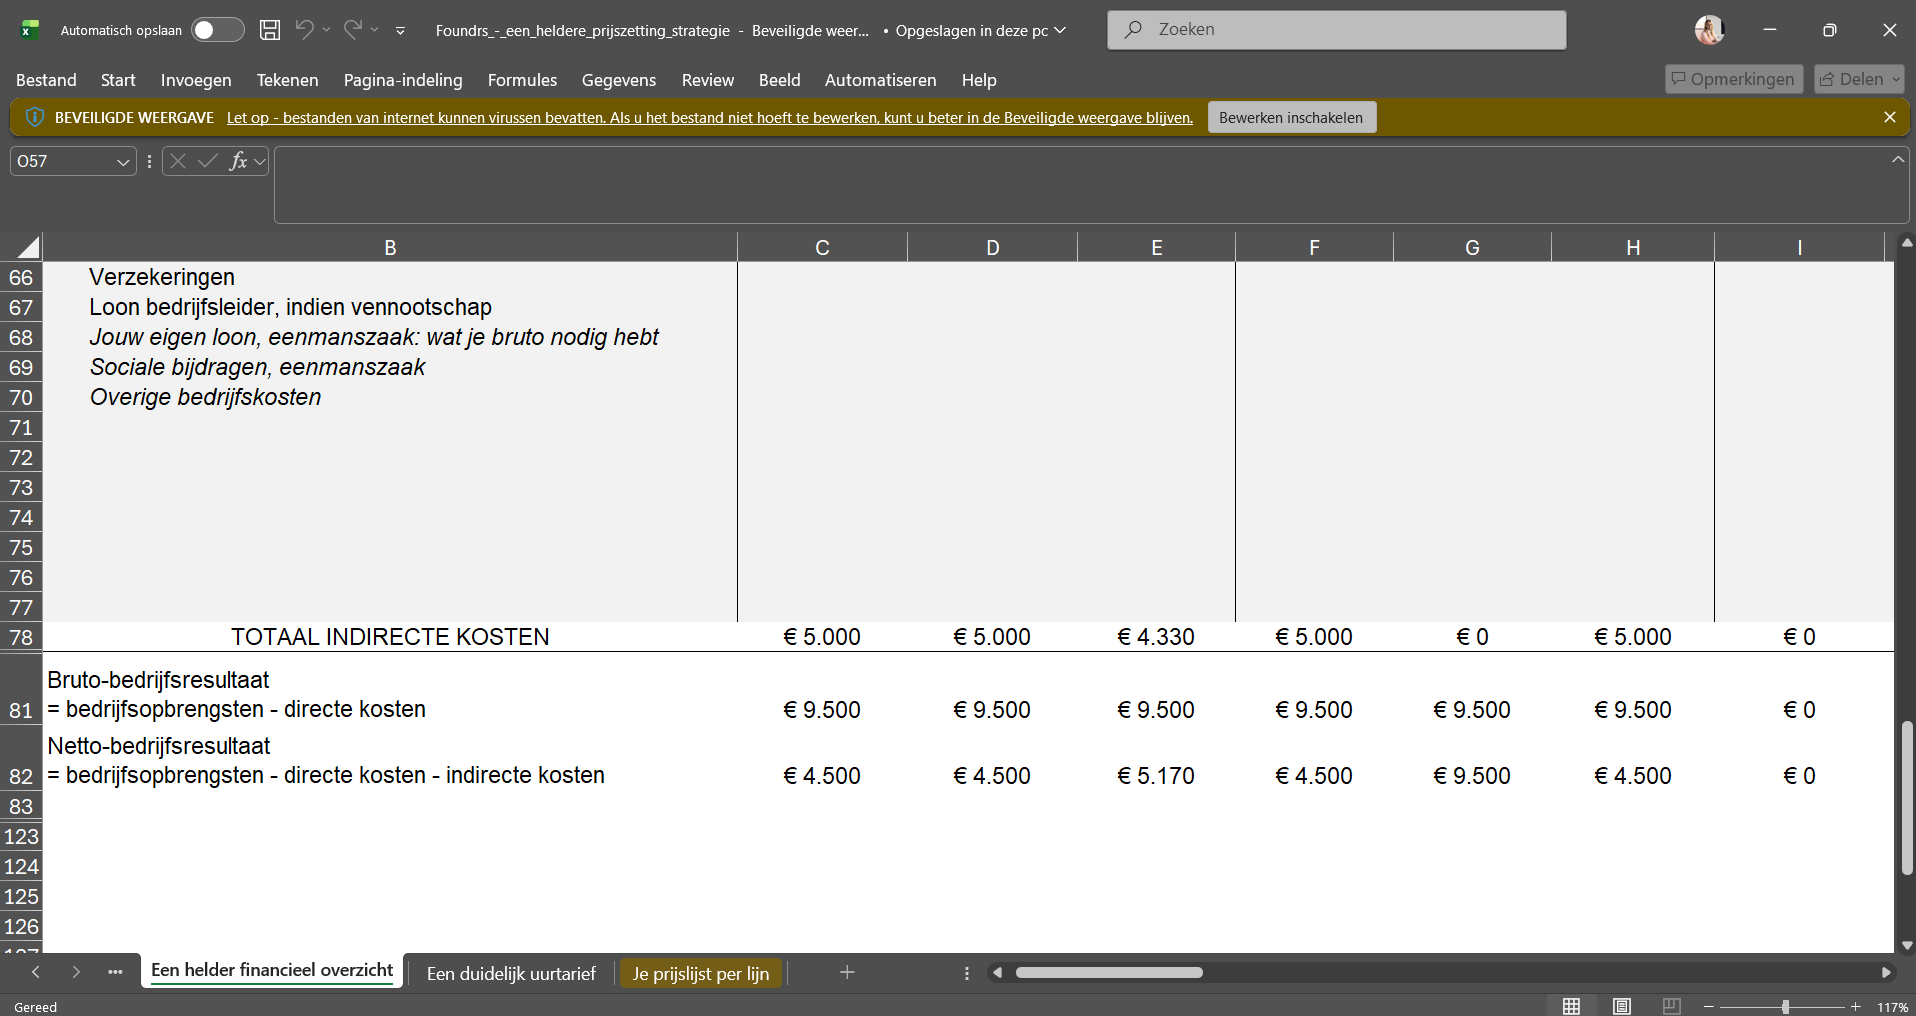This screenshot has width=1916, height=1016.
Task: Switch to Page Layout view icon
Action: [1622, 1006]
